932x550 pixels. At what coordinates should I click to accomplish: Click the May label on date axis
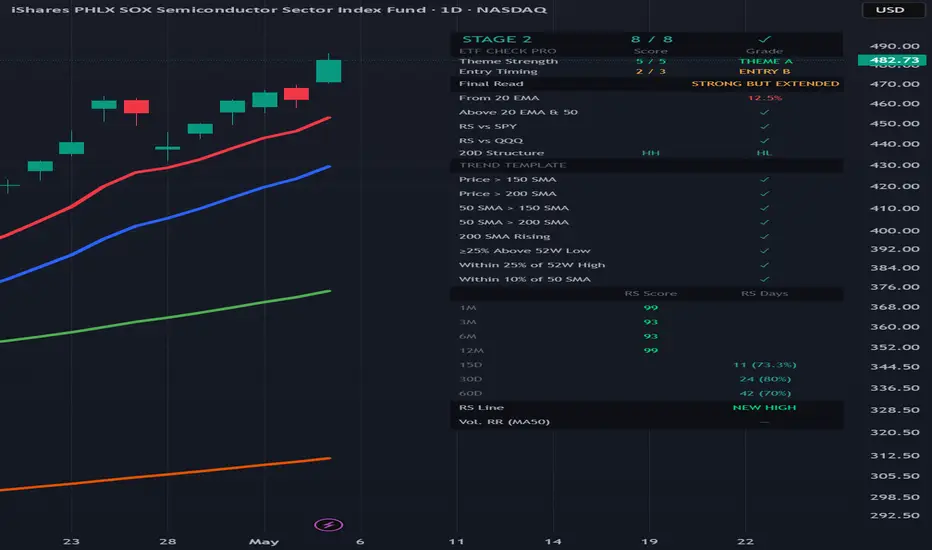click(263, 542)
